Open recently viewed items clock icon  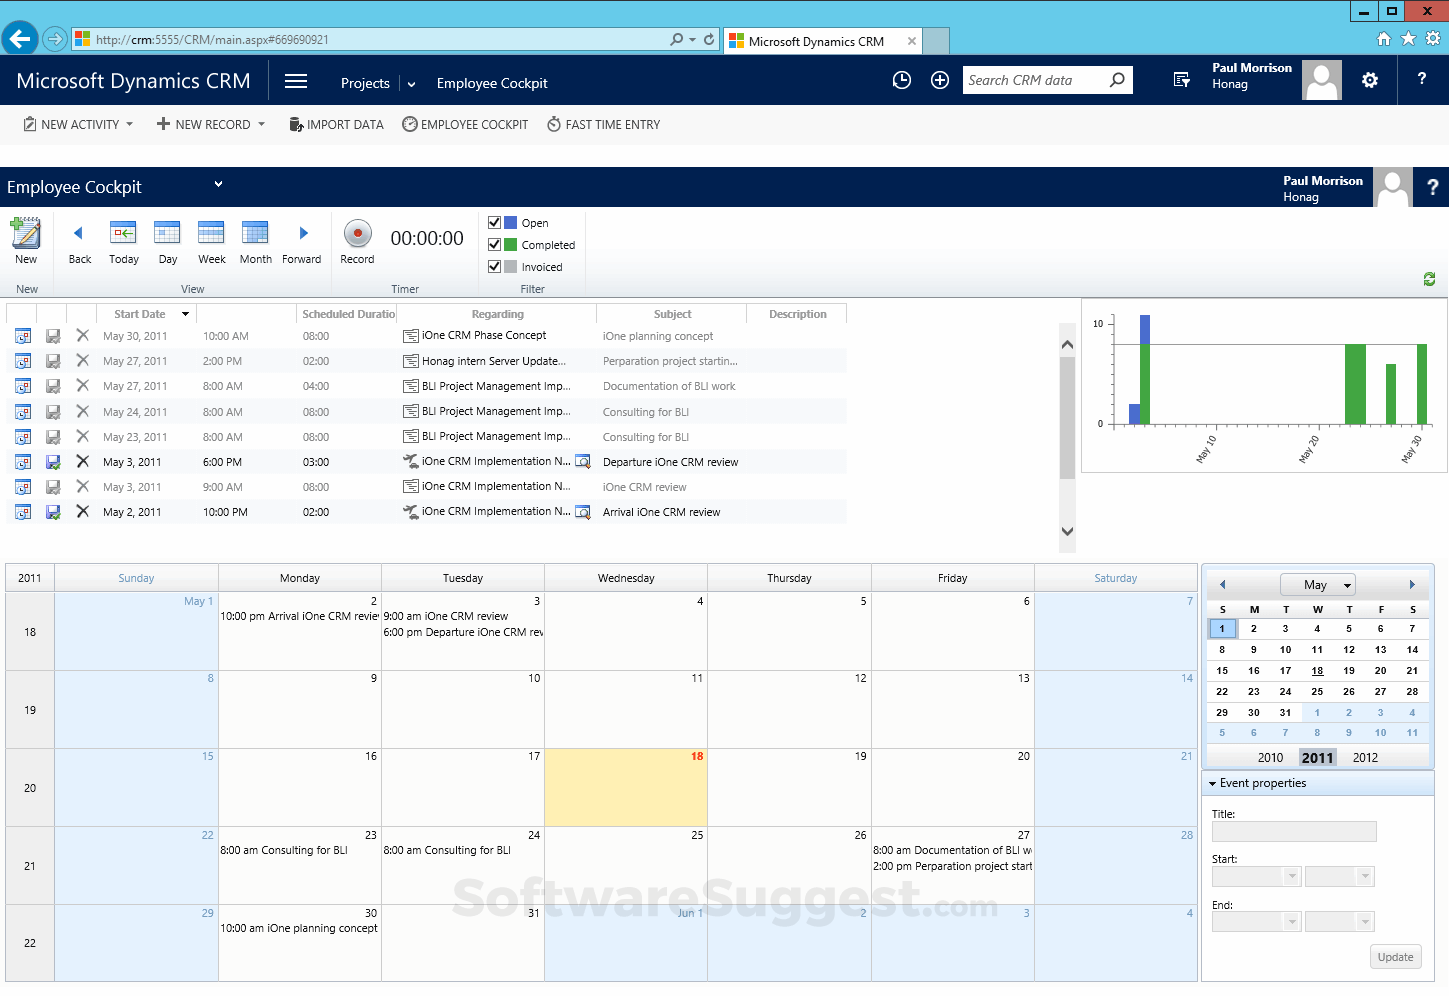901,80
